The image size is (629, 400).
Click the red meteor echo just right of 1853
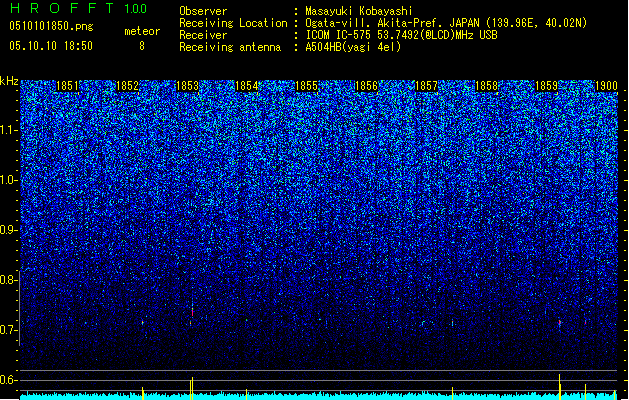pos(193,312)
